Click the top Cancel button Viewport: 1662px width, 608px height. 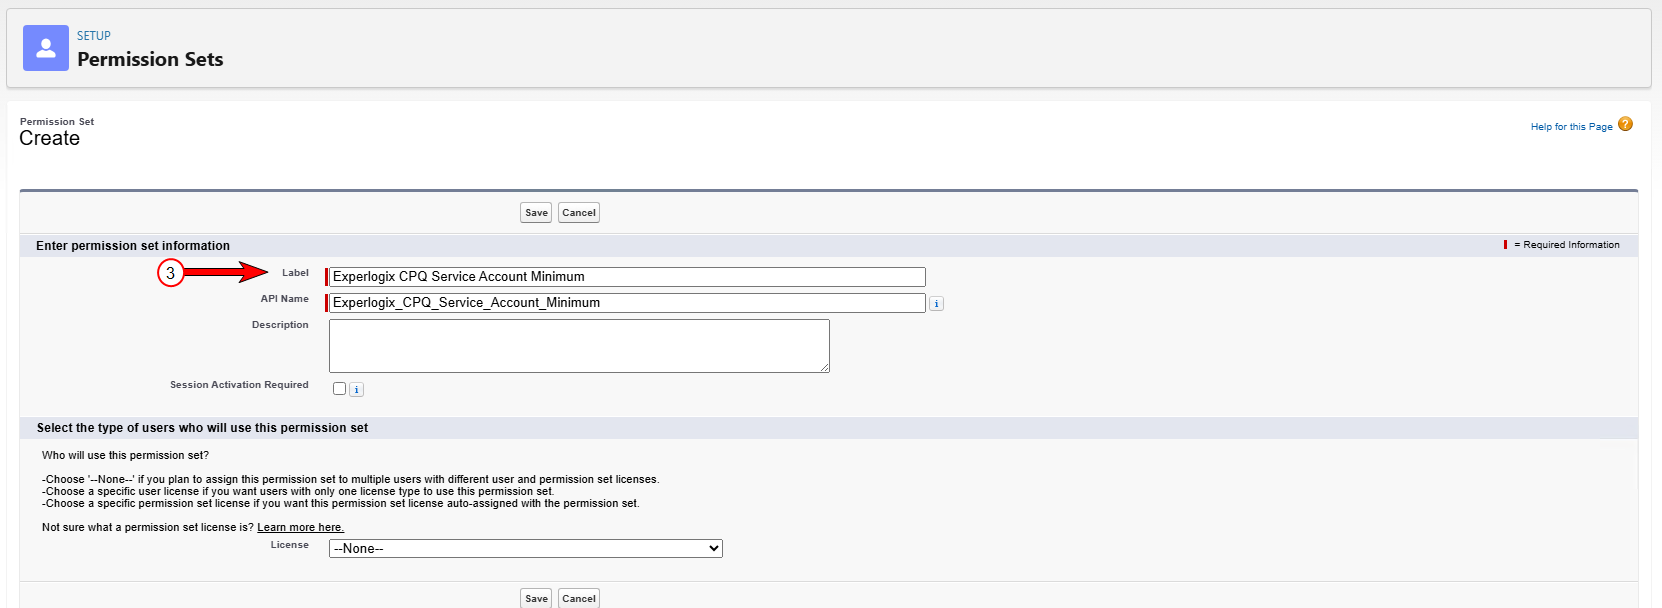point(579,213)
